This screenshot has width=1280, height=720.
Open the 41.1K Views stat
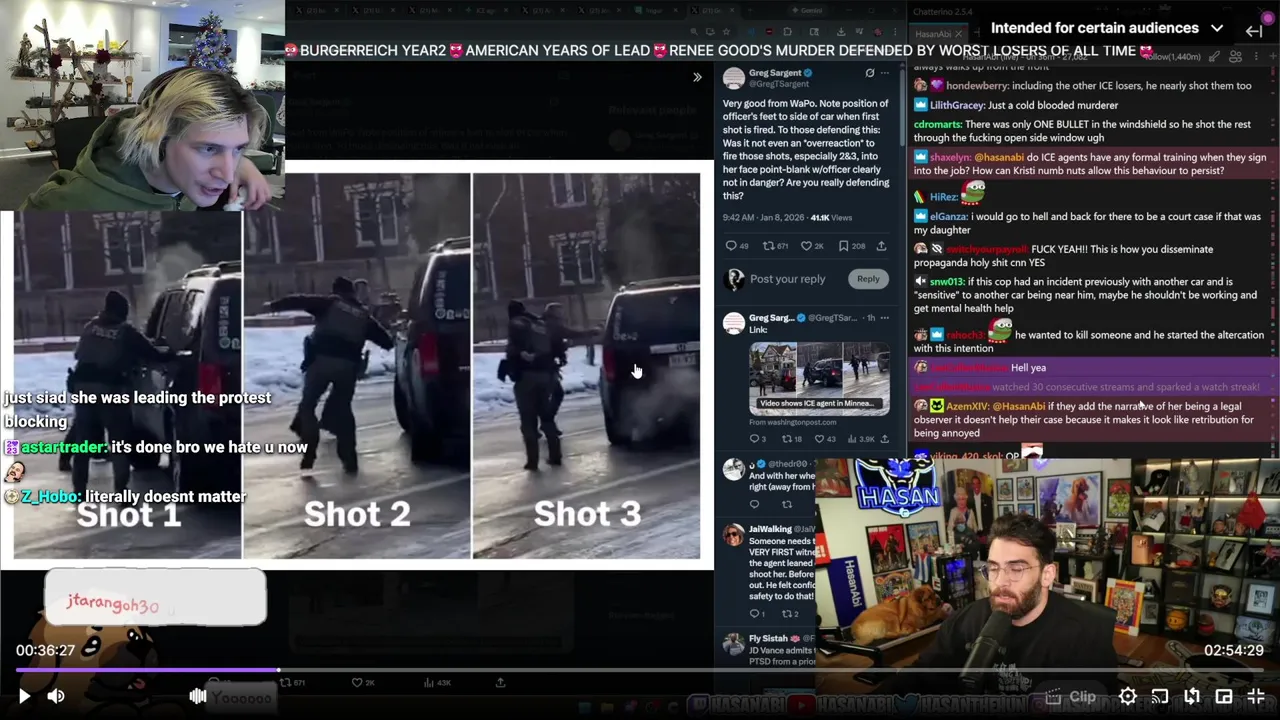click(x=831, y=217)
